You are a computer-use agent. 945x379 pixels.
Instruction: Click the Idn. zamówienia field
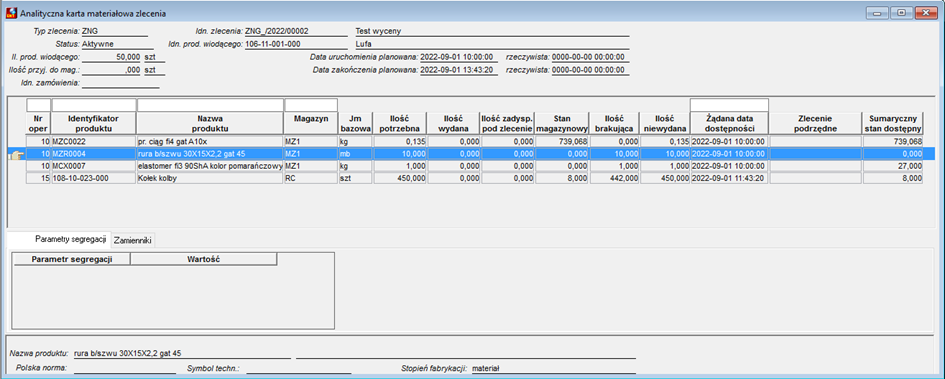tap(121, 83)
